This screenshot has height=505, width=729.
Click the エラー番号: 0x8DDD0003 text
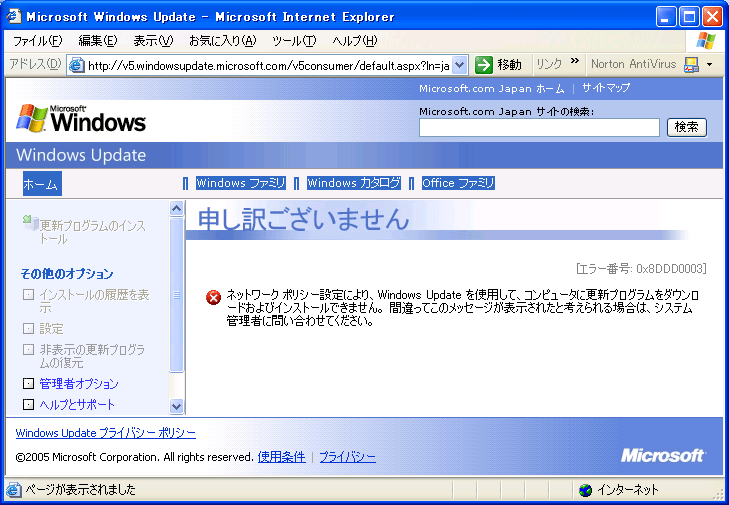coord(641,268)
